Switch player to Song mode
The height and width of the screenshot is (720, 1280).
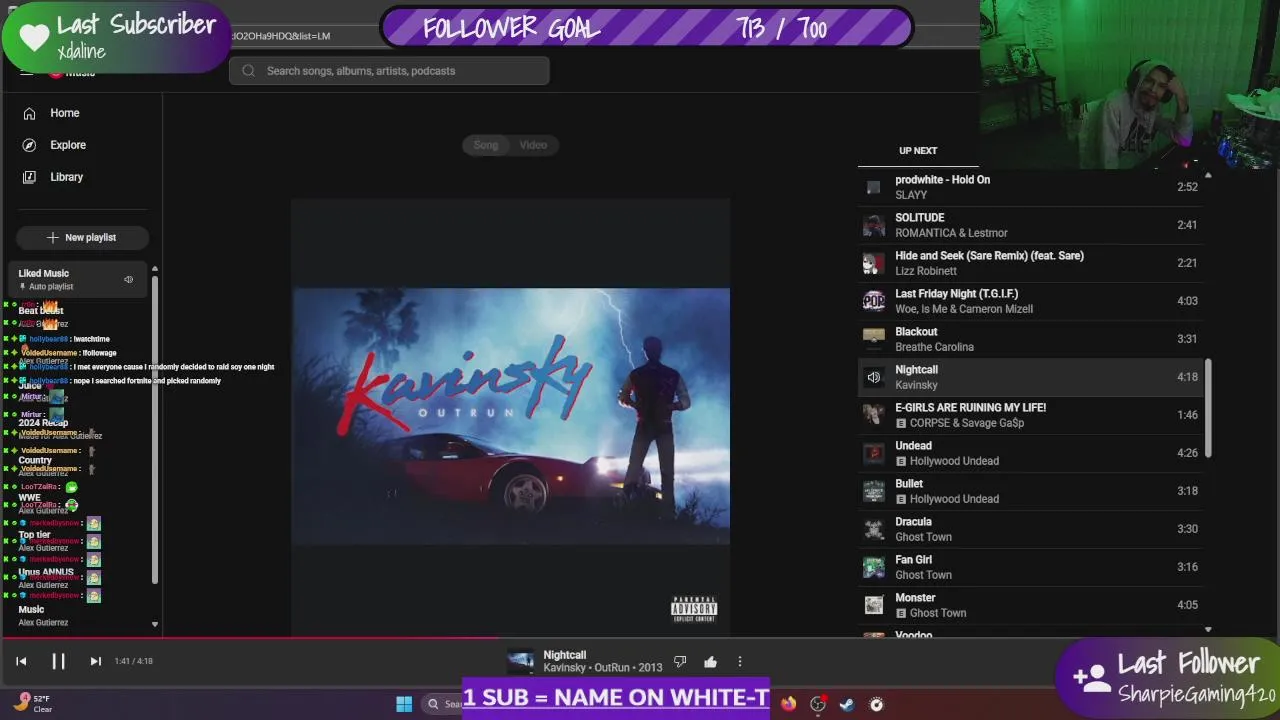486,145
